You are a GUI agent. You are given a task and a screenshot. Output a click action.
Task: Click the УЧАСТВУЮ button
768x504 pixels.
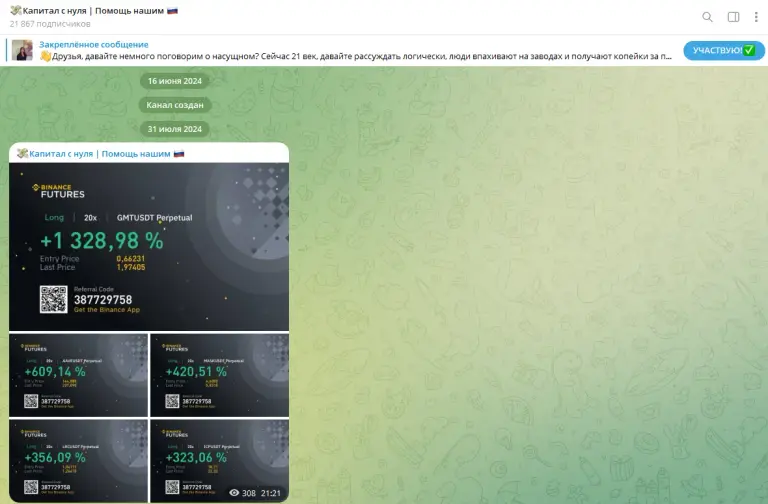pyautogui.click(x=723, y=50)
